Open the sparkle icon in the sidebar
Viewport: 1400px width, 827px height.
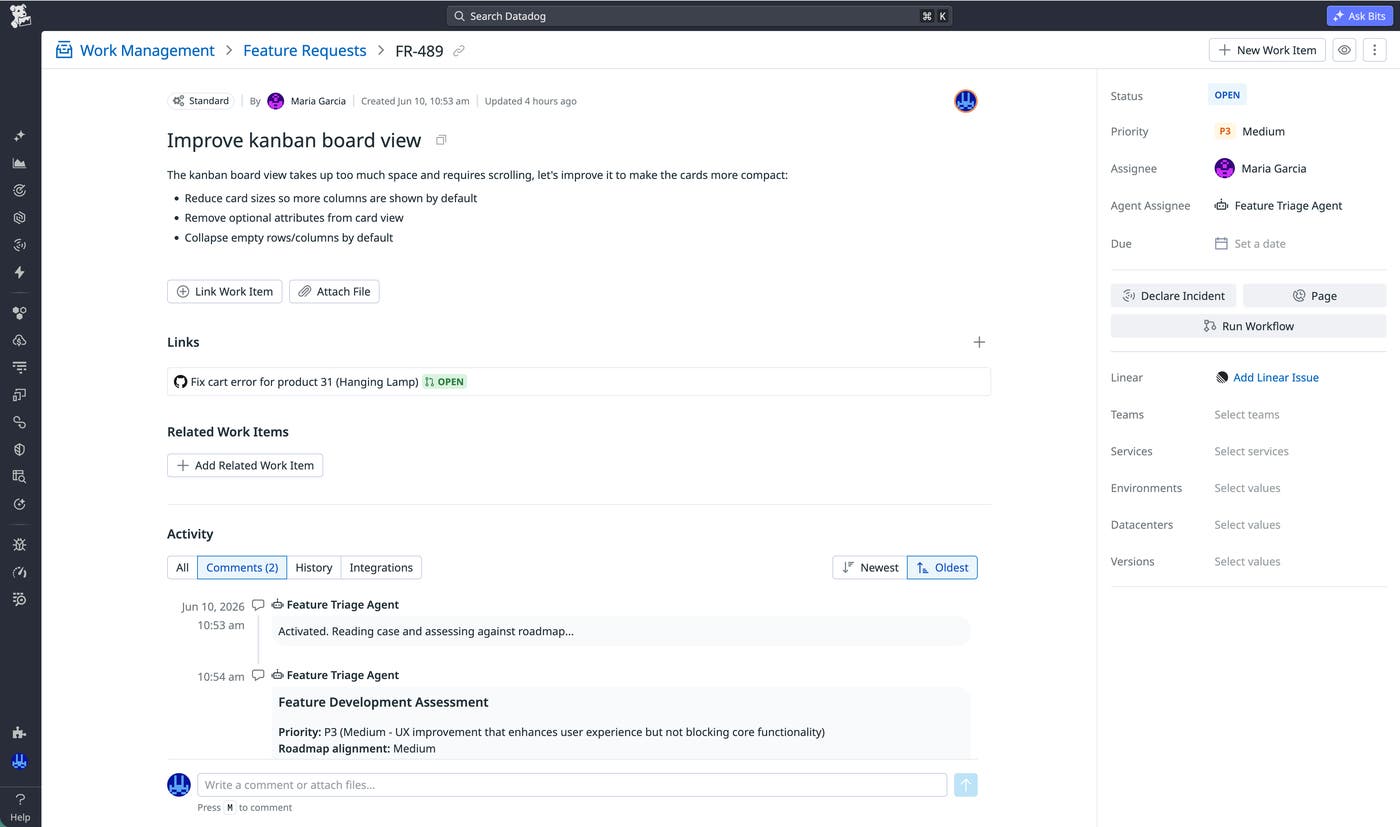point(19,136)
